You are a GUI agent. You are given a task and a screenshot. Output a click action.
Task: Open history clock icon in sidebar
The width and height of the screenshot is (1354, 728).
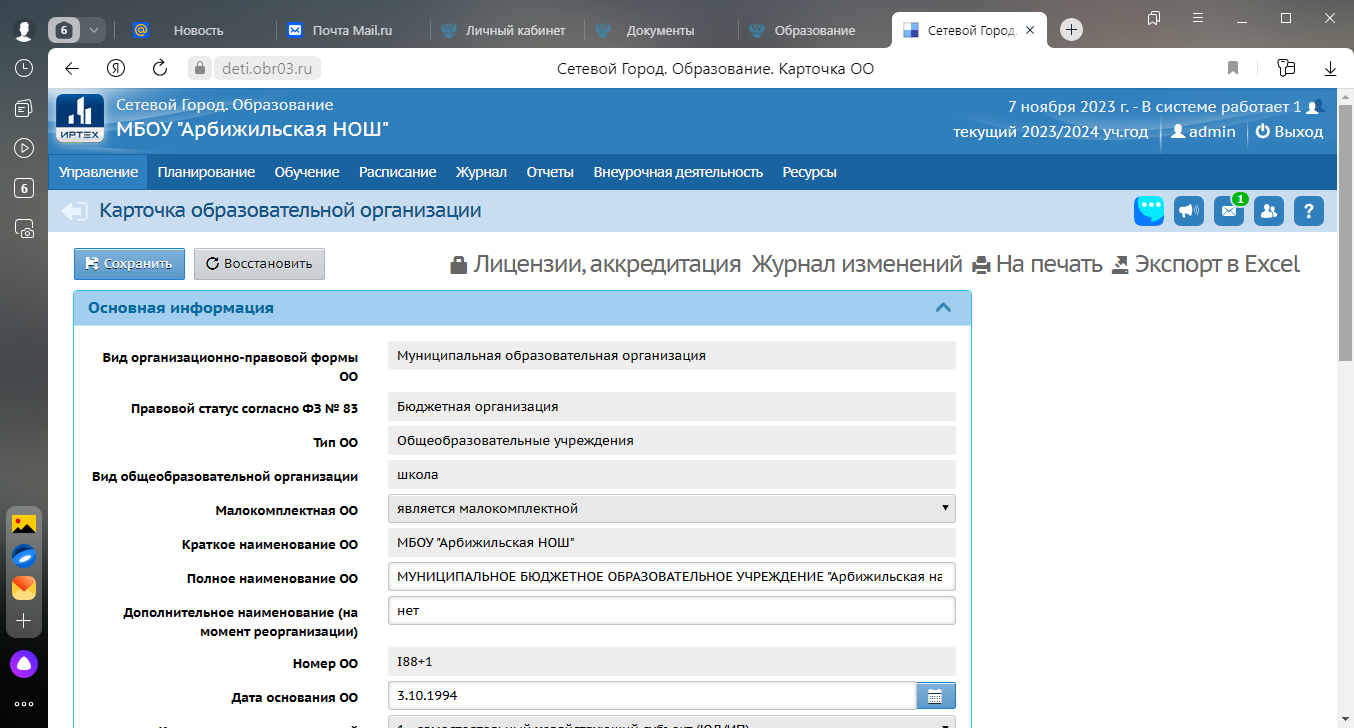point(24,68)
